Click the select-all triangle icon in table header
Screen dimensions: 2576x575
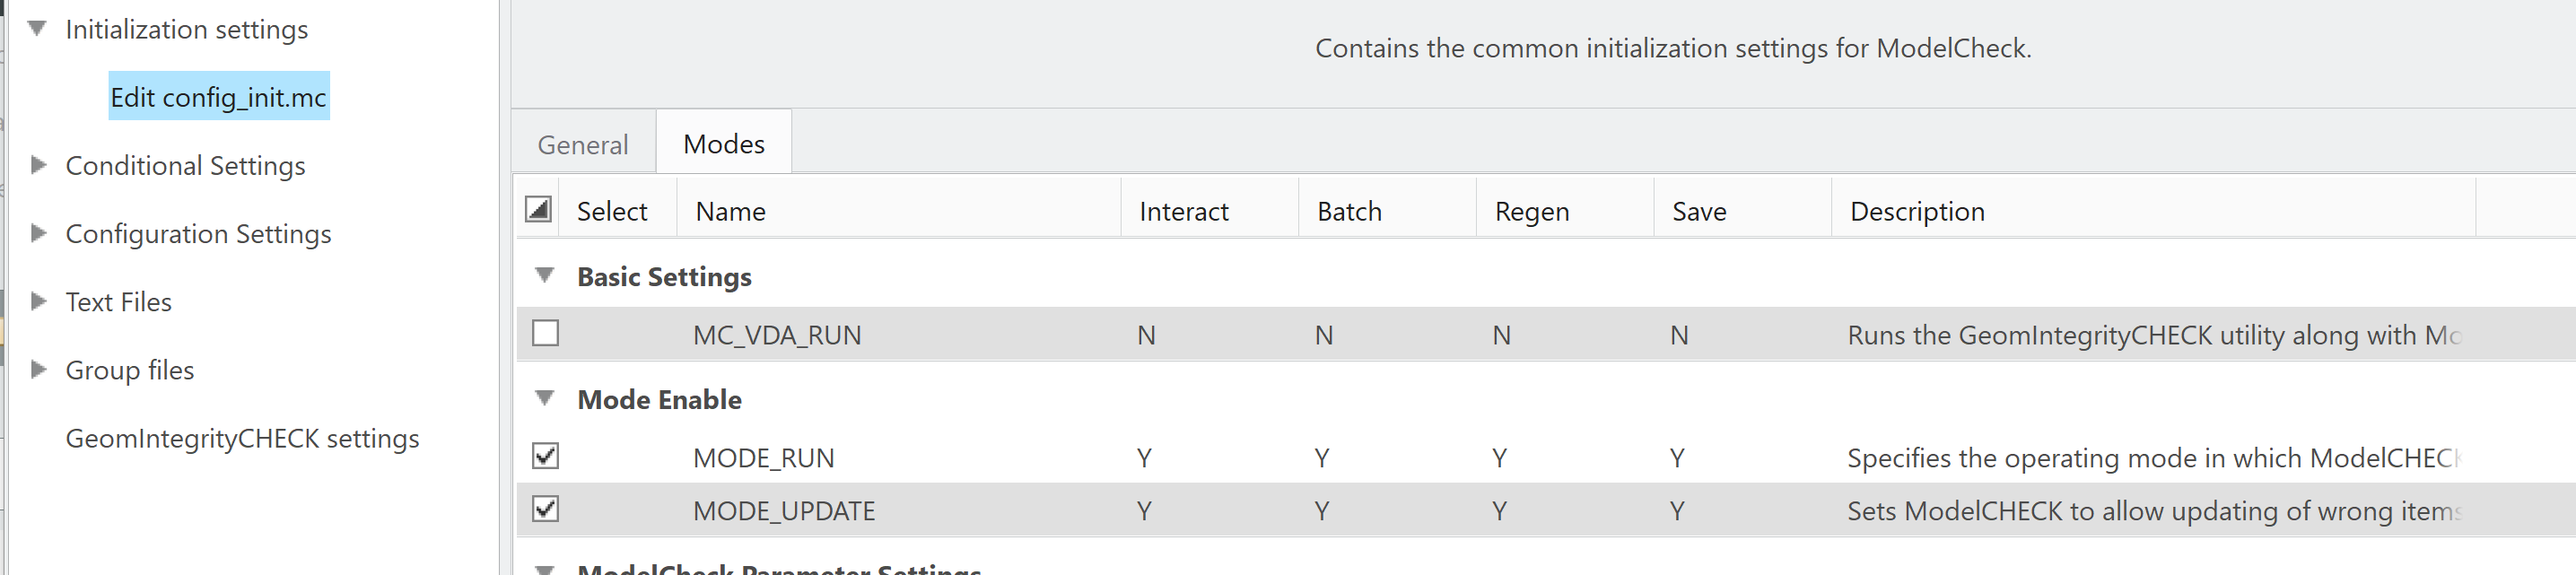tap(537, 210)
